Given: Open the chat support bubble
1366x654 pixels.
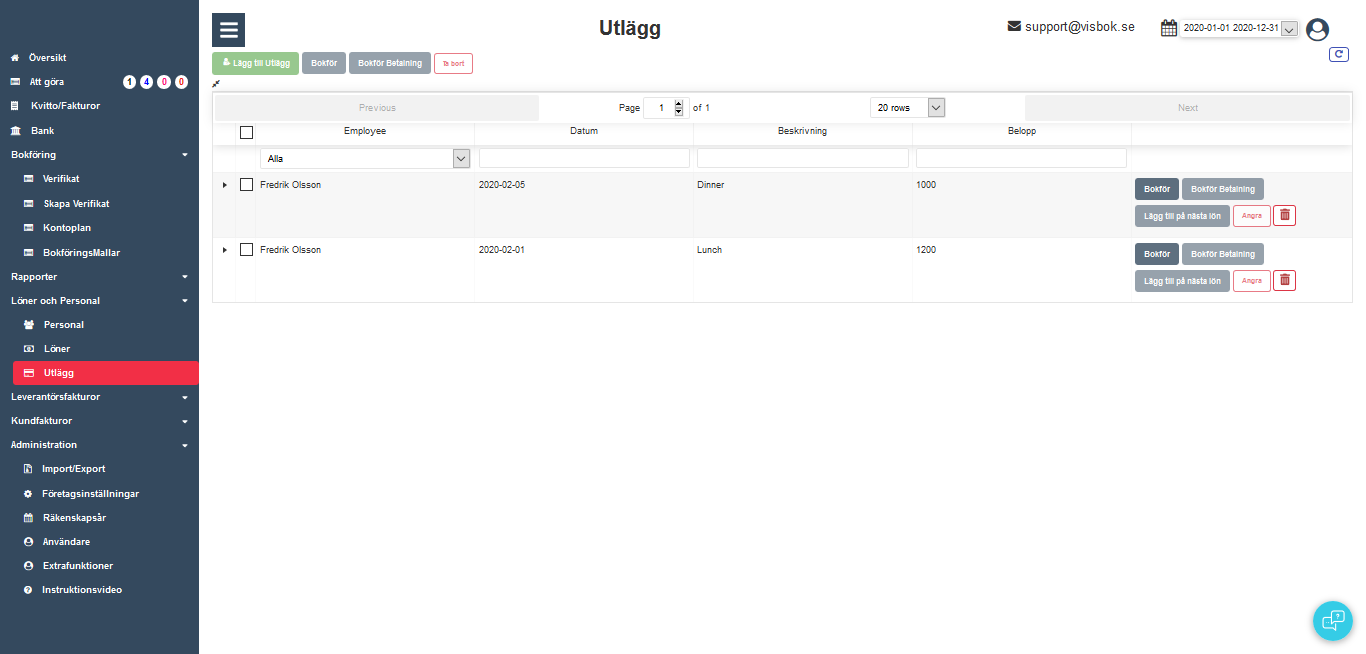Looking at the screenshot, I should click(1332, 620).
